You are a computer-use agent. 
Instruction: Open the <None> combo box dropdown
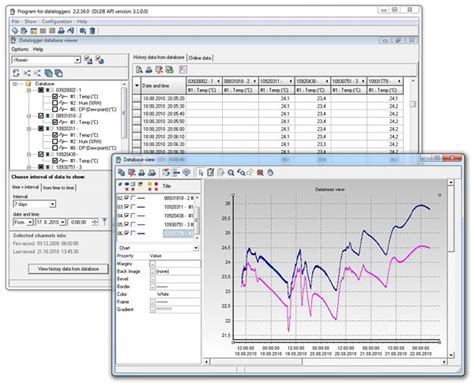click(x=78, y=60)
